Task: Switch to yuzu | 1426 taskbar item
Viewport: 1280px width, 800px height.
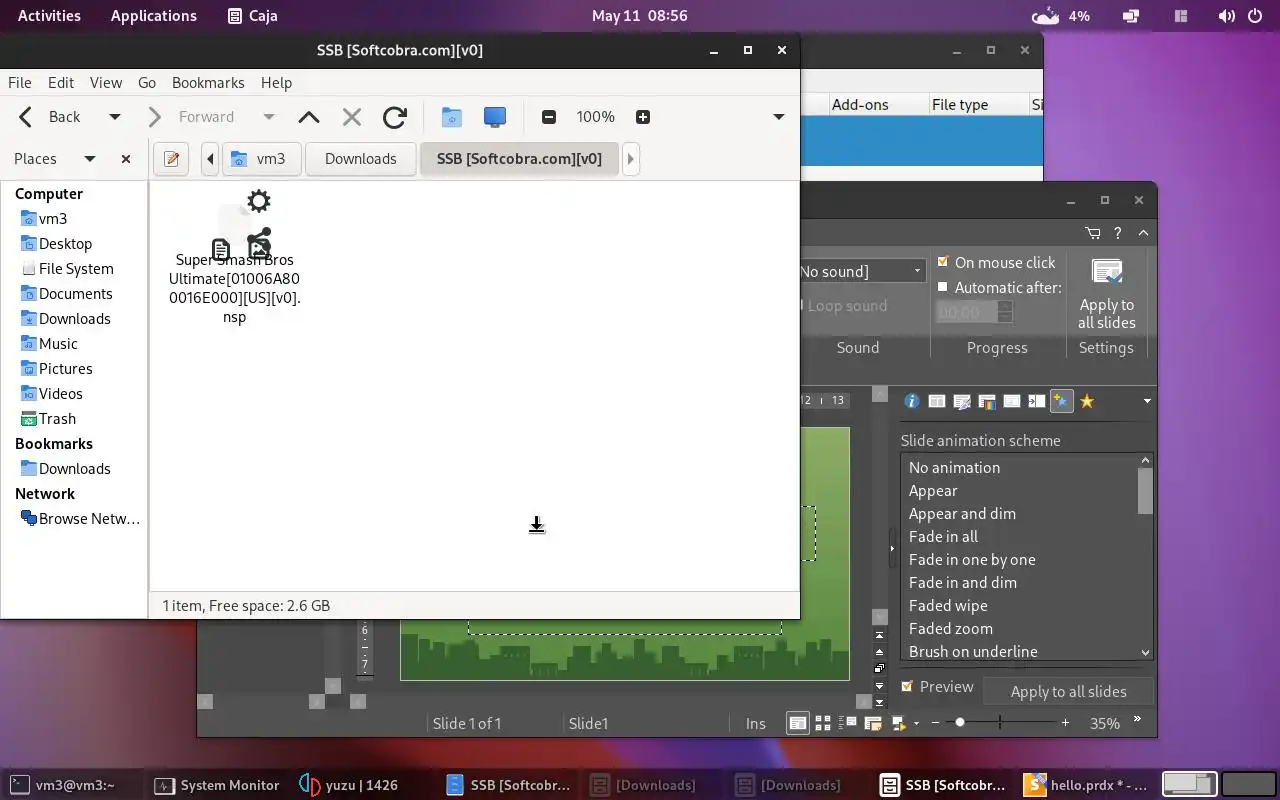Action: coord(348,785)
